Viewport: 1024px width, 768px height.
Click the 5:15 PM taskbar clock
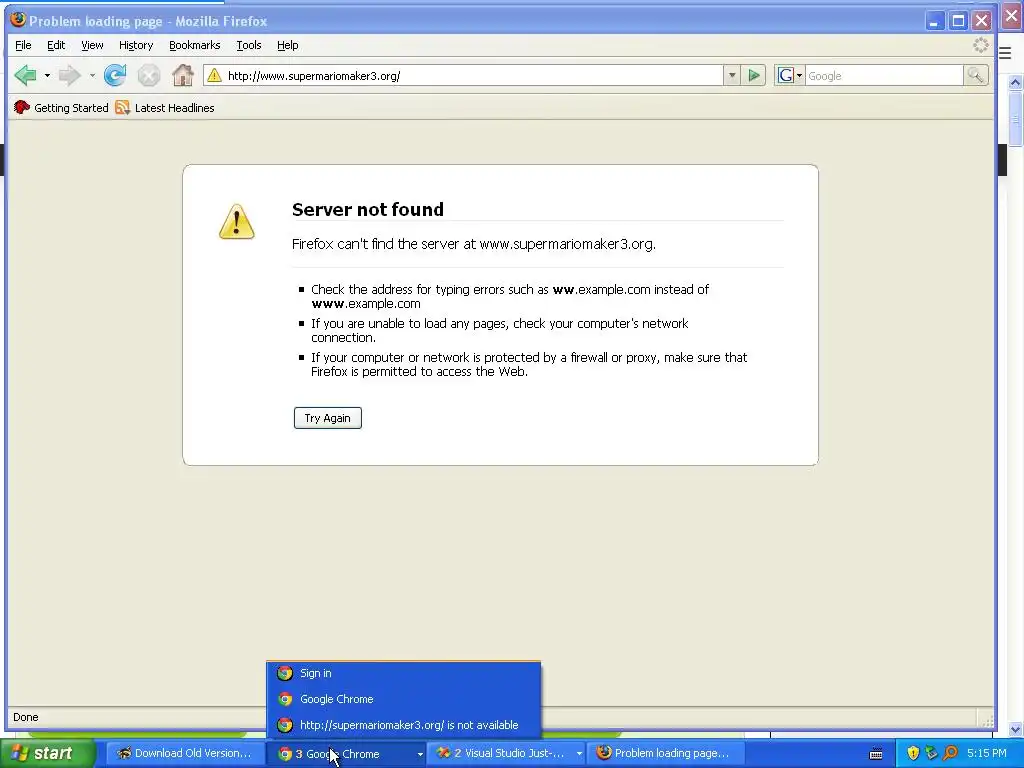986,753
